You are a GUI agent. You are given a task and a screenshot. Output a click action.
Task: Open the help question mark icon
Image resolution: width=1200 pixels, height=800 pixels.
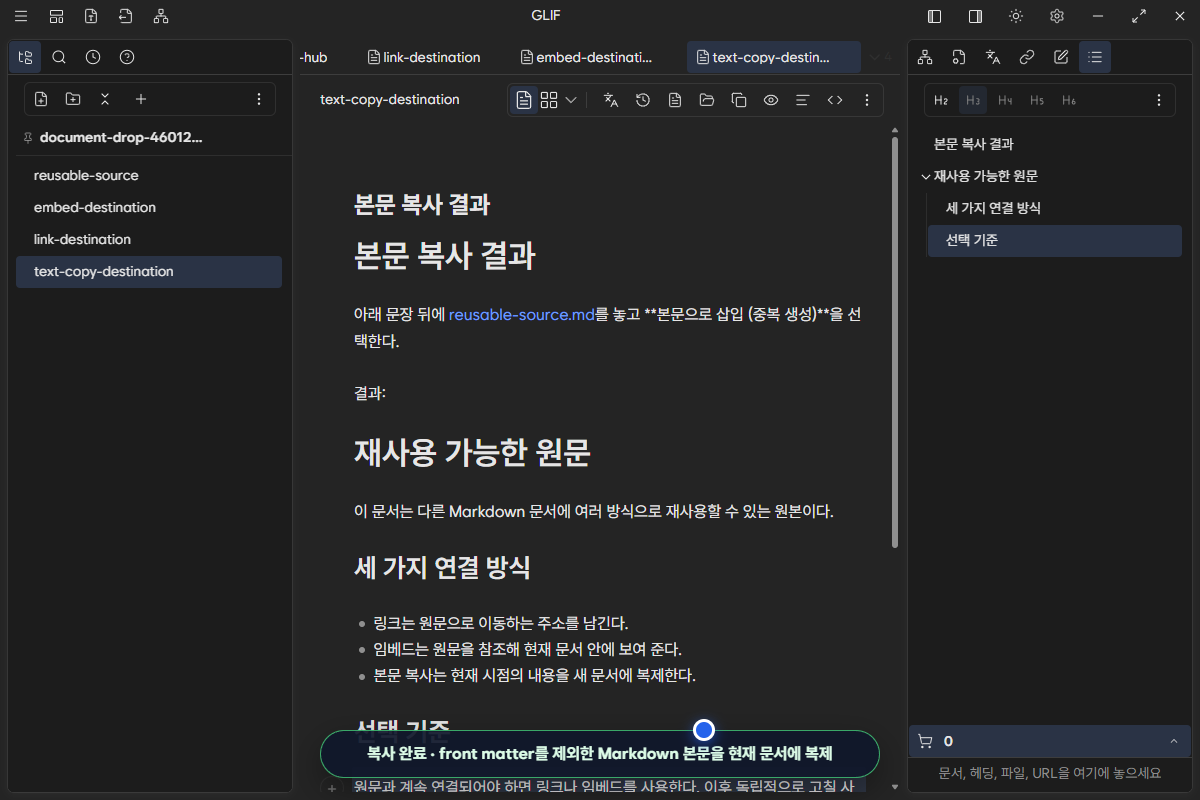coord(127,57)
